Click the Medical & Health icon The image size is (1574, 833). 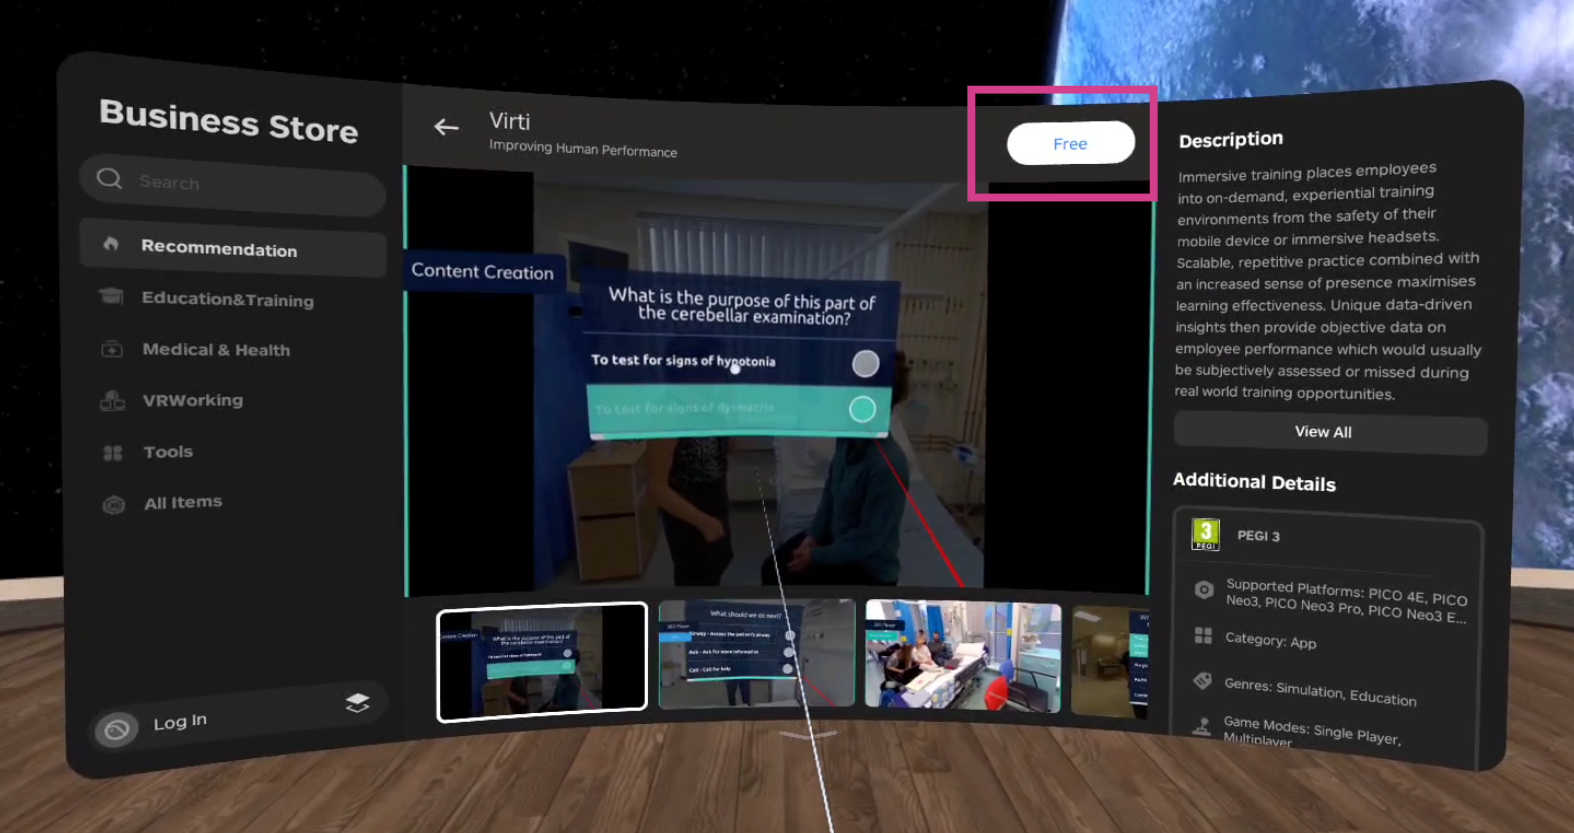(x=112, y=349)
